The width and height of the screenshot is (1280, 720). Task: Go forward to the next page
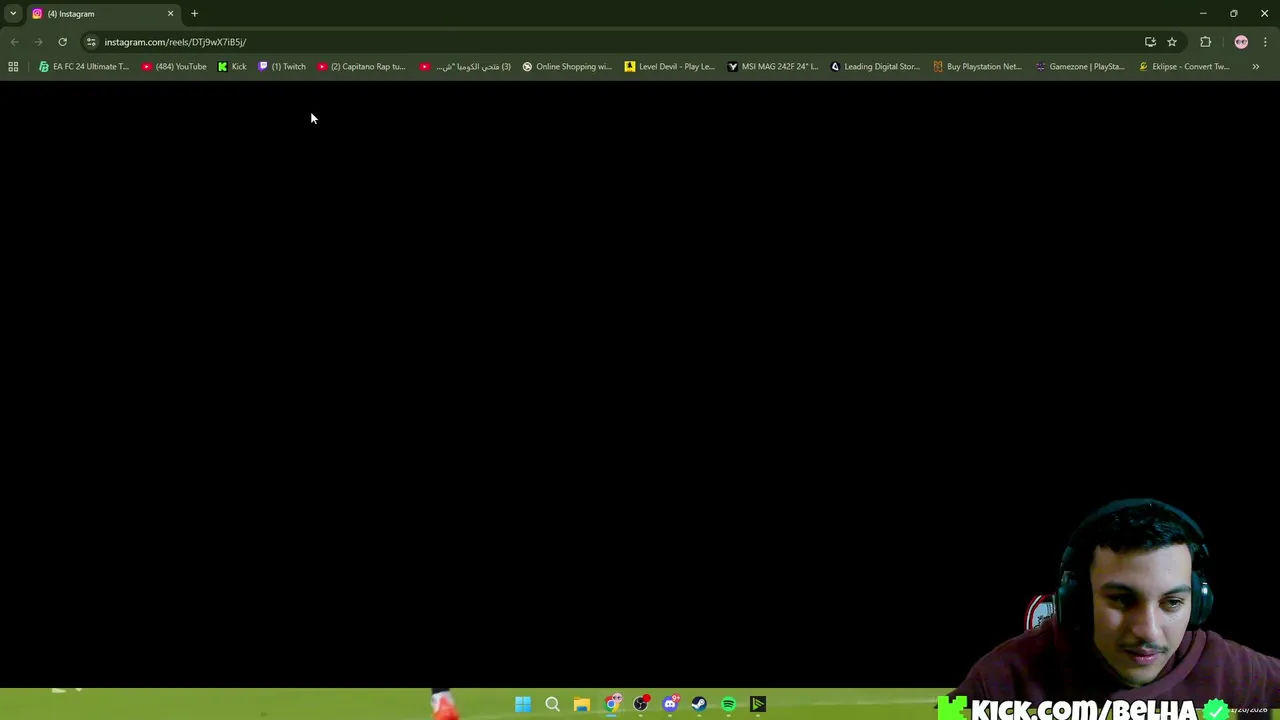click(x=38, y=42)
